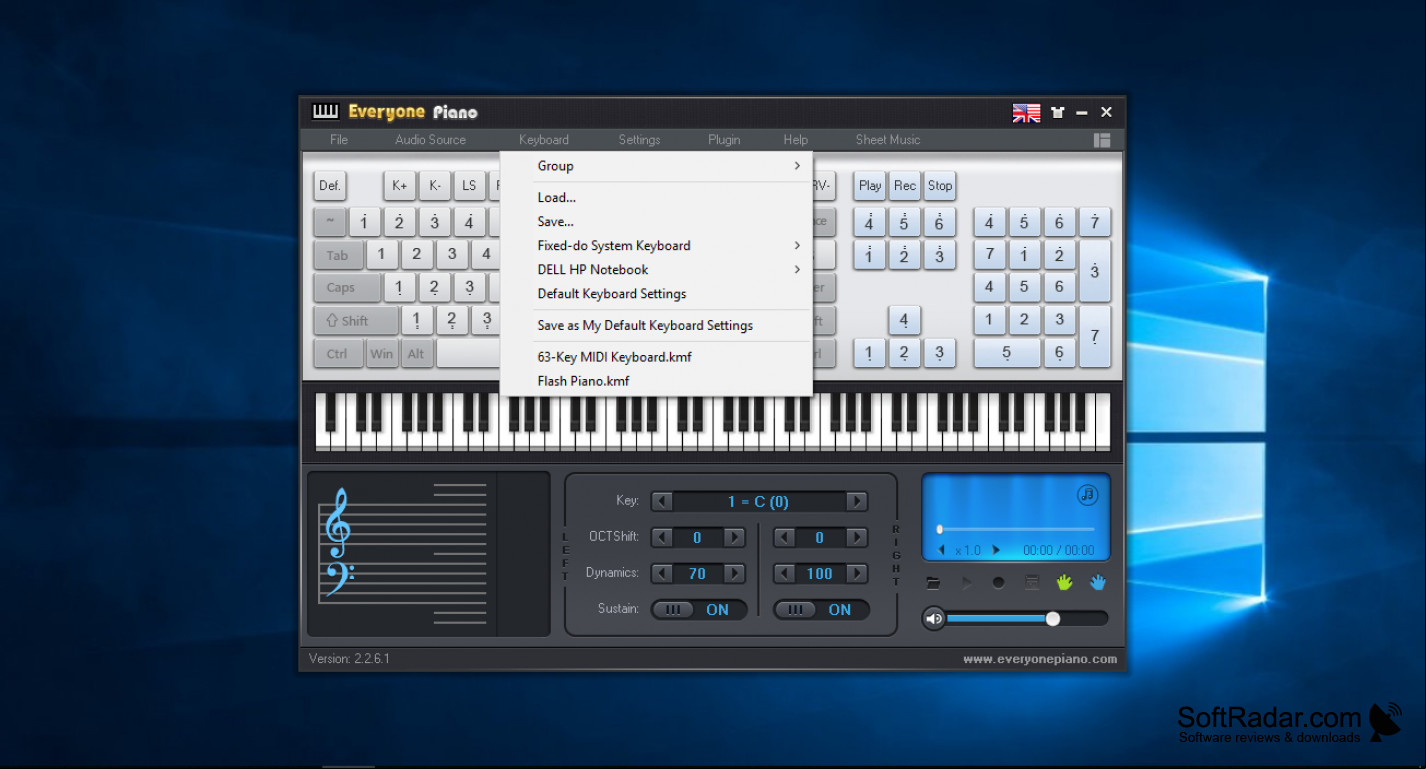Click the piano keys logo icon in title bar
This screenshot has height=769, width=1426.
click(326, 112)
